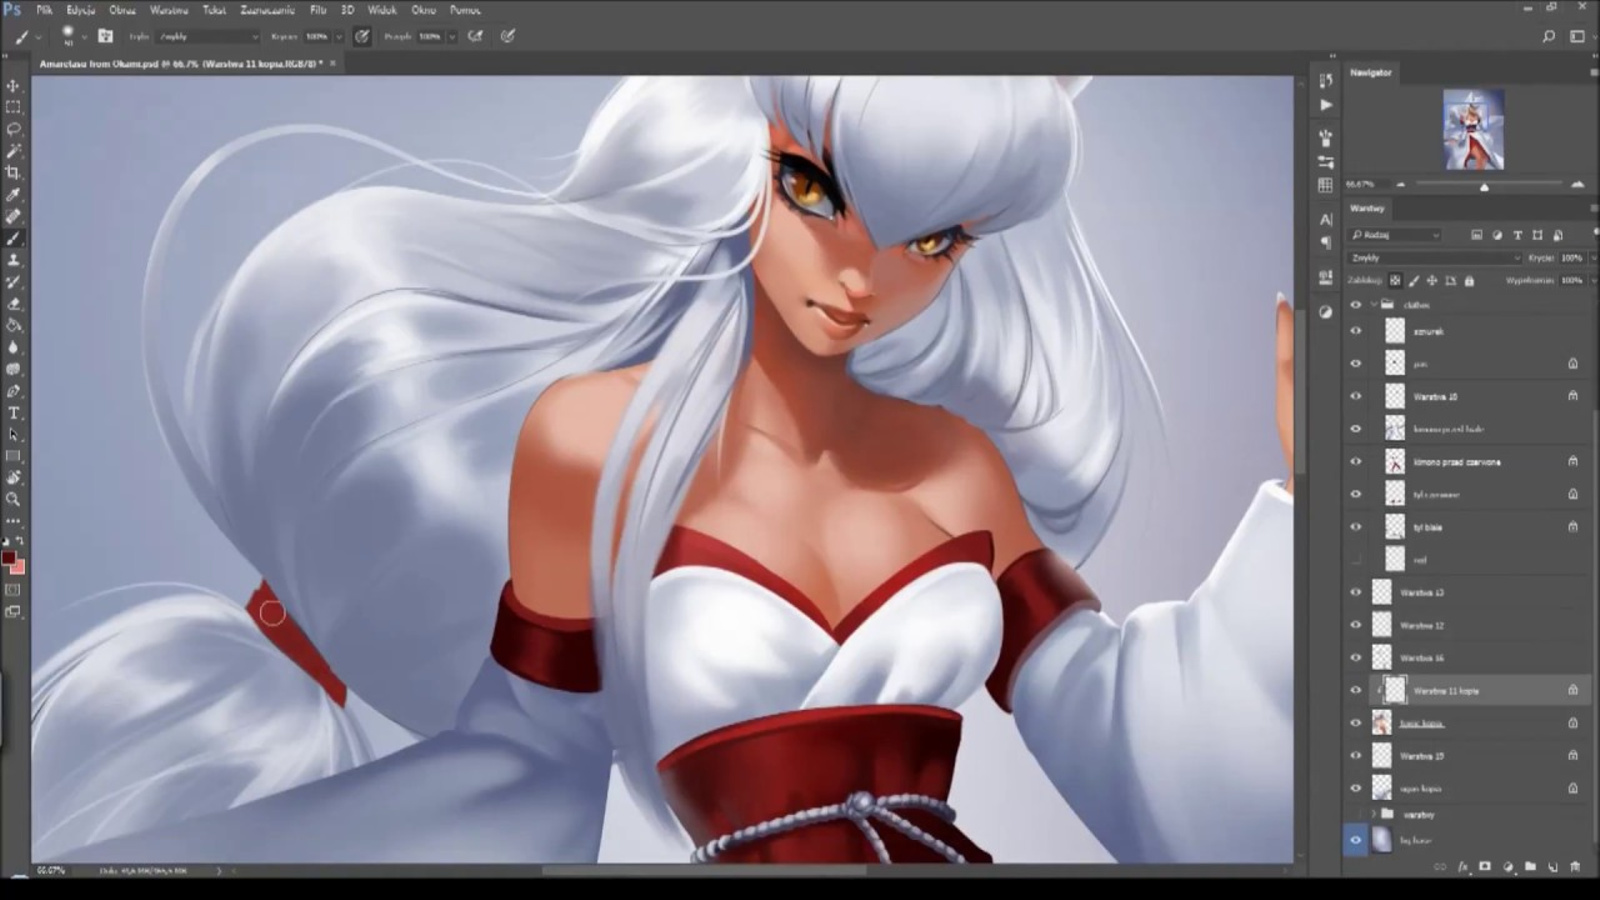
Task: Hide the tyl biale layer
Action: tap(1356, 527)
